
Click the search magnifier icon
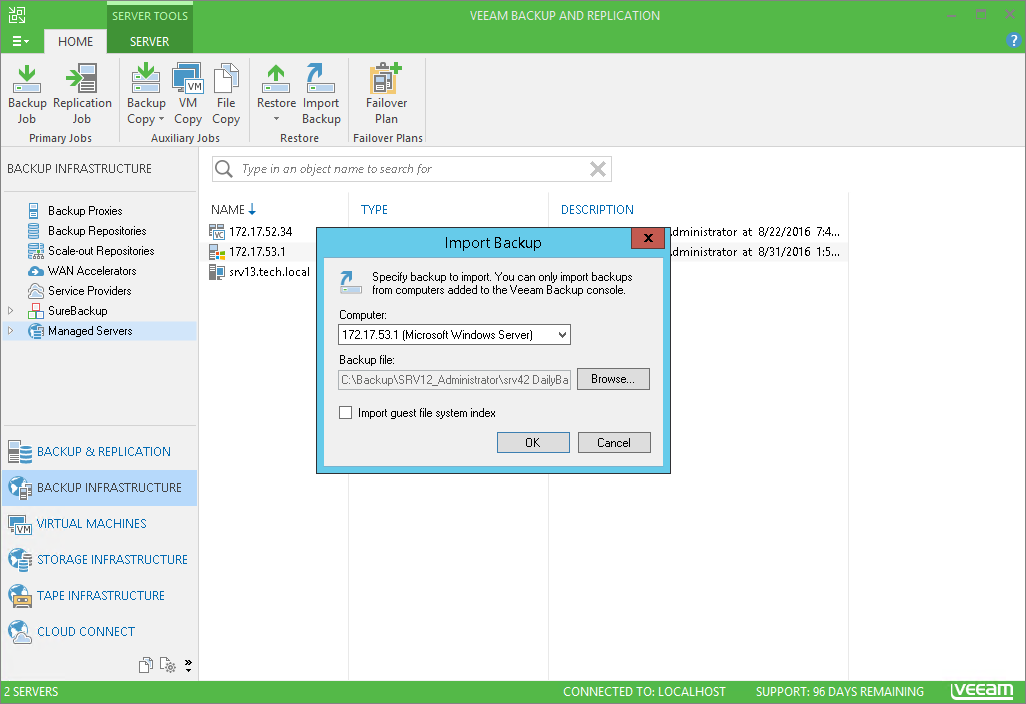(224, 169)
